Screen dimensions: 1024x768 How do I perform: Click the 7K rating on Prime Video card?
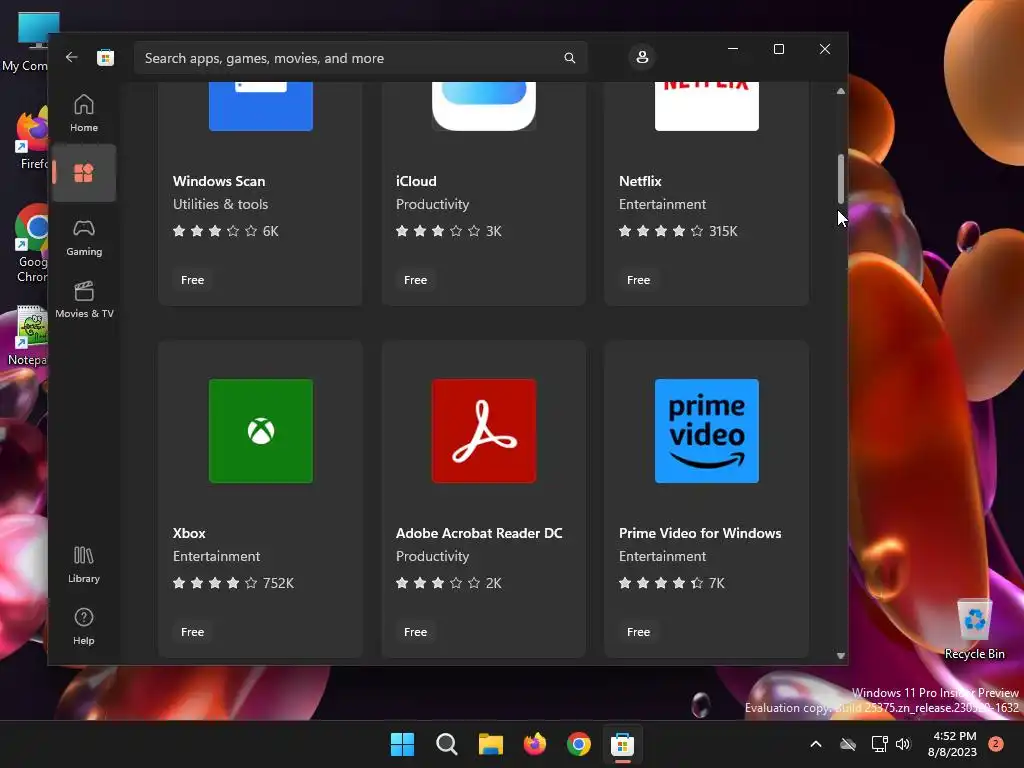tap(716, 583)
